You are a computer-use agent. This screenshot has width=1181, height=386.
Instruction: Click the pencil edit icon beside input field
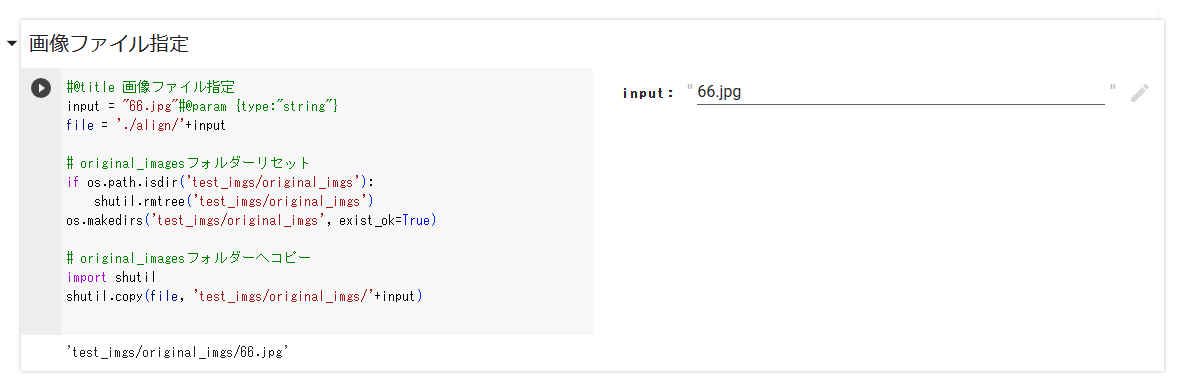point(1140,93)
